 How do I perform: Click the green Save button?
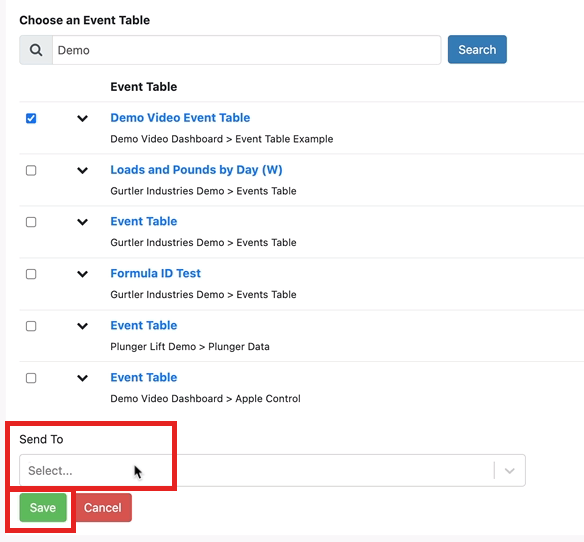tap(43, 507)
